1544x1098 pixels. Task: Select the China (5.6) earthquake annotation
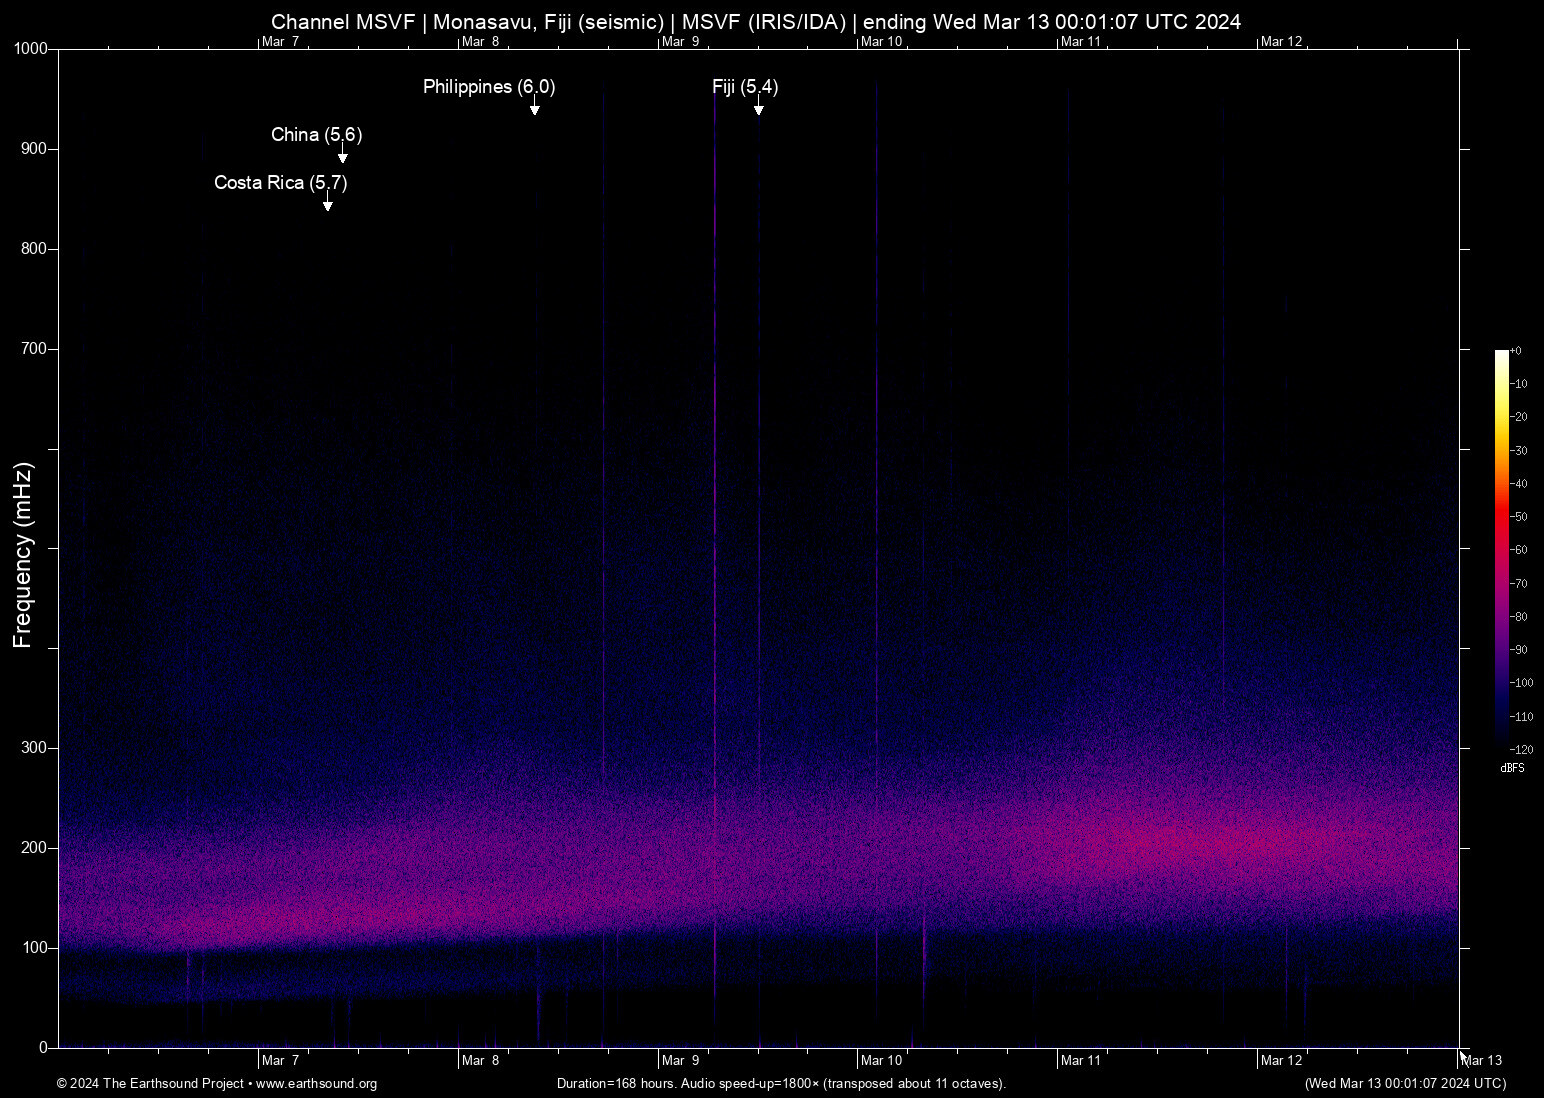click(316, 134)
